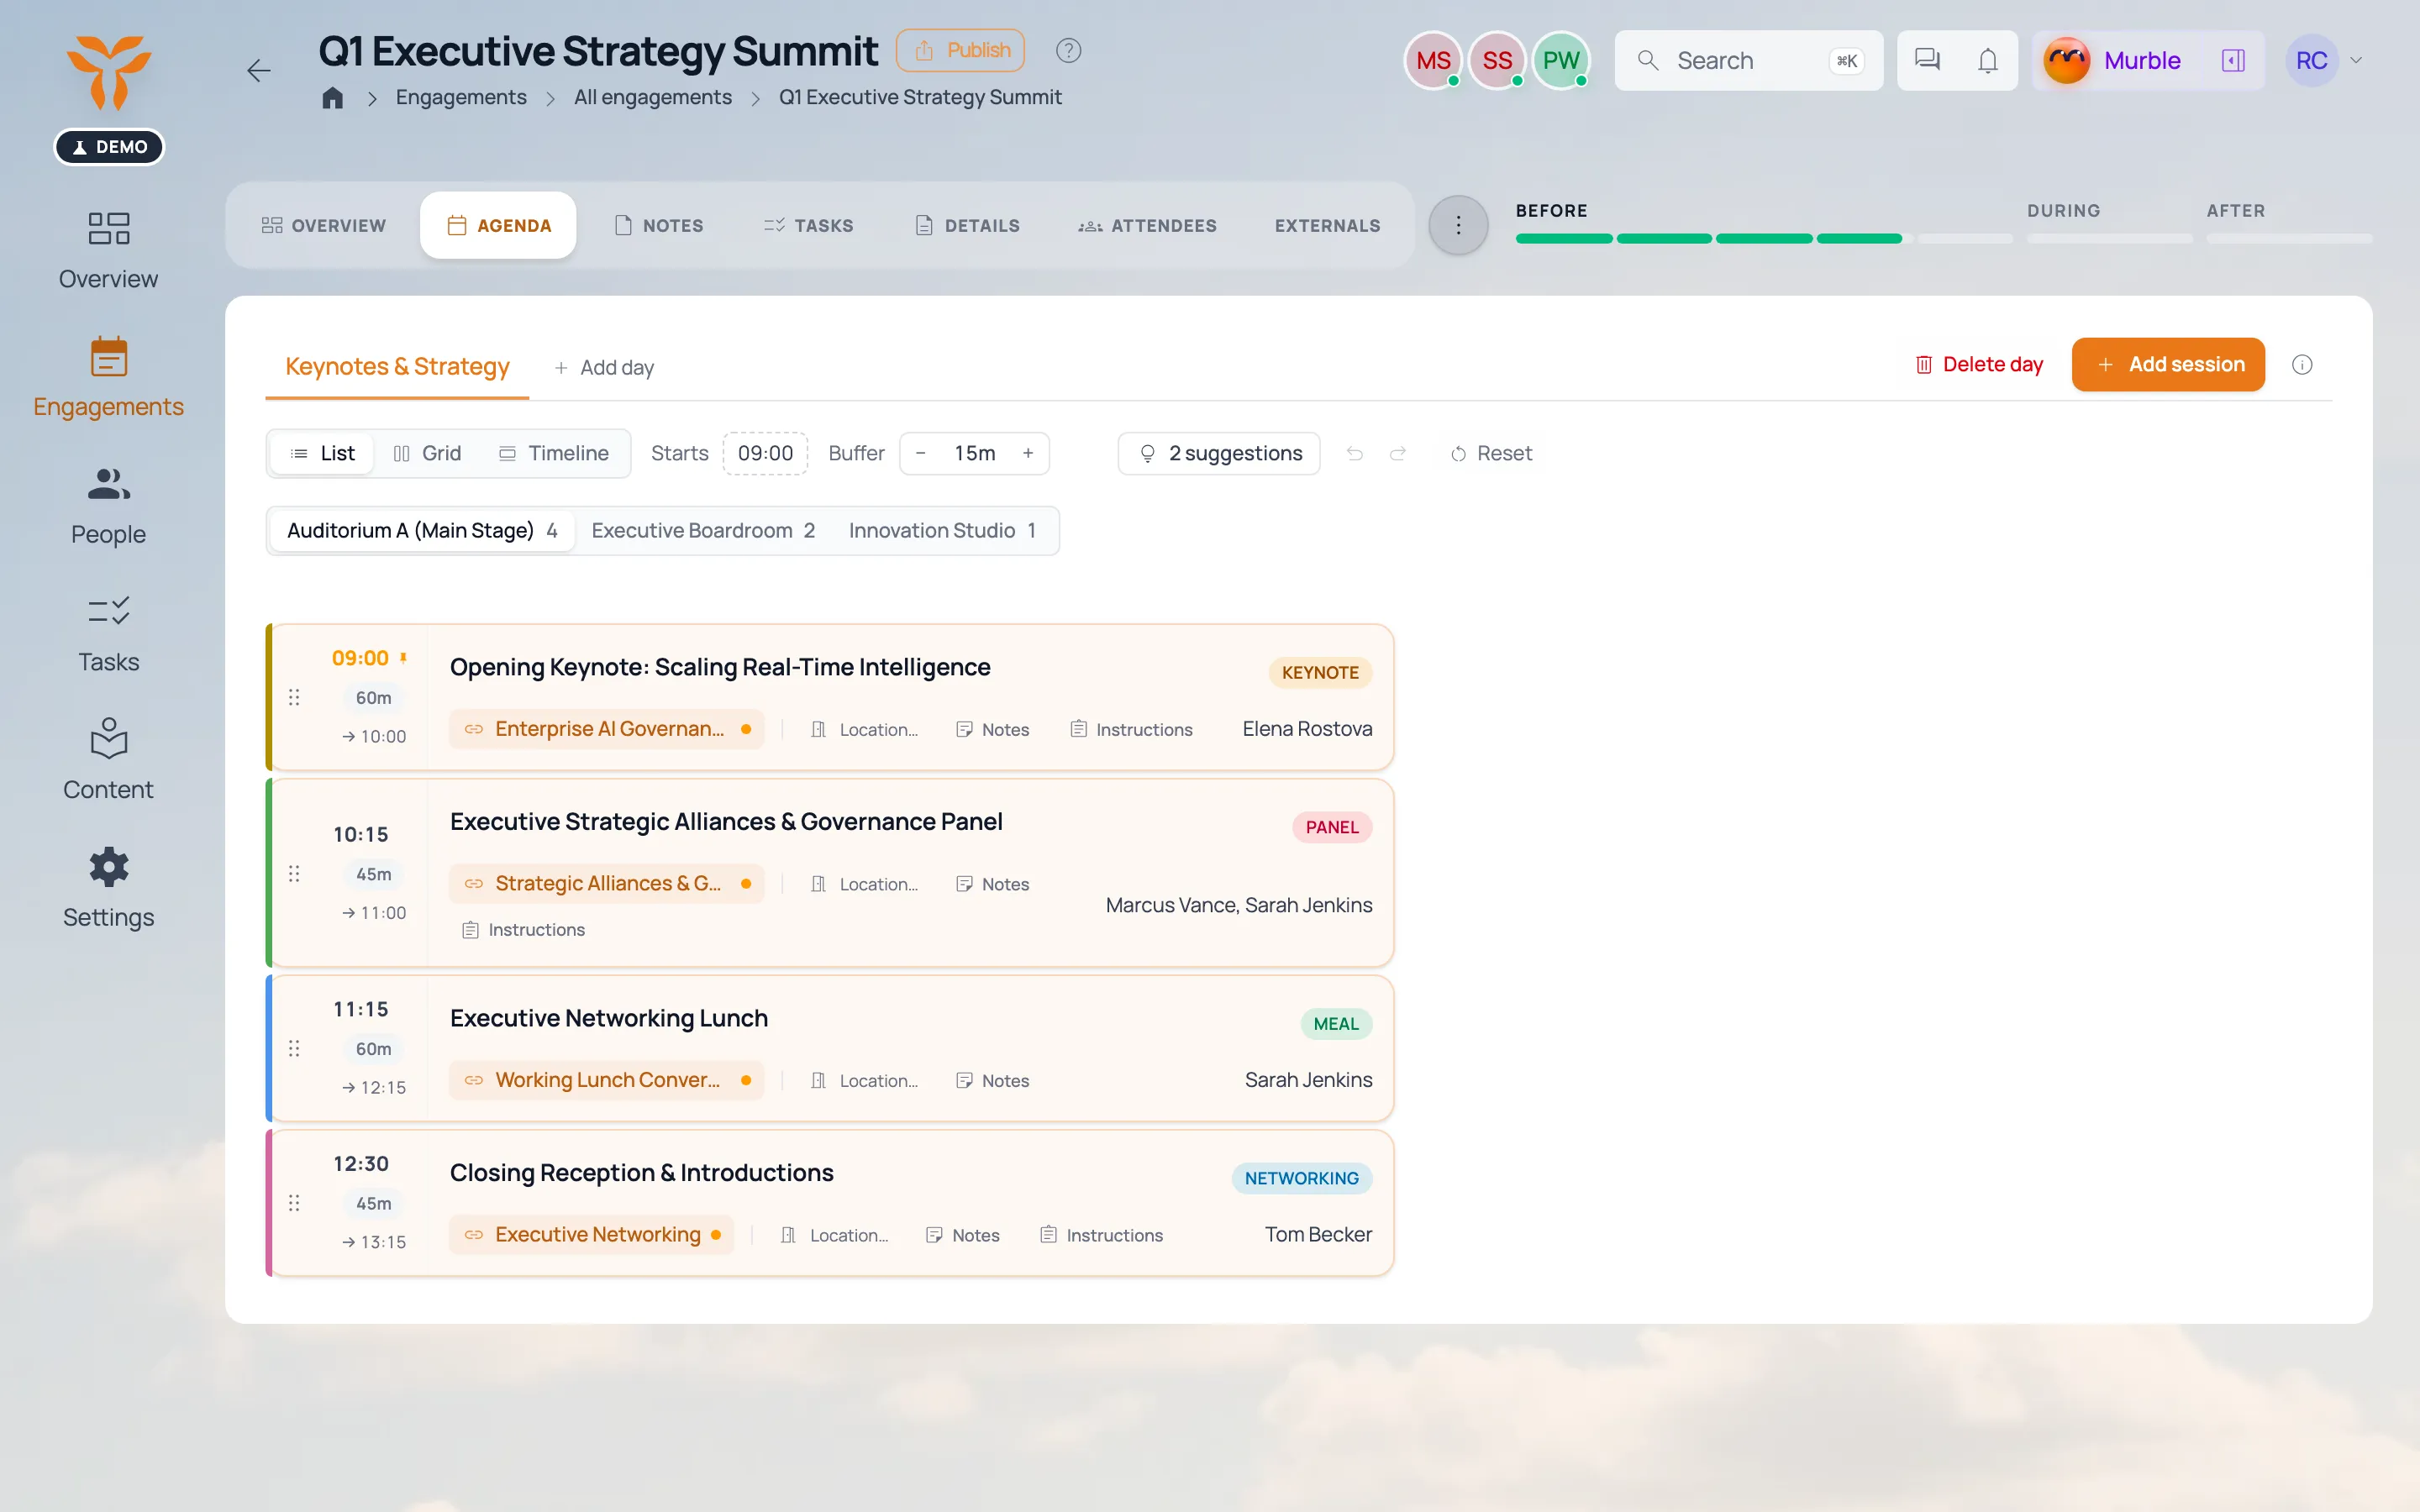Click the Publish button
The image size is (2420, 1512).
[x=960, y=50]
